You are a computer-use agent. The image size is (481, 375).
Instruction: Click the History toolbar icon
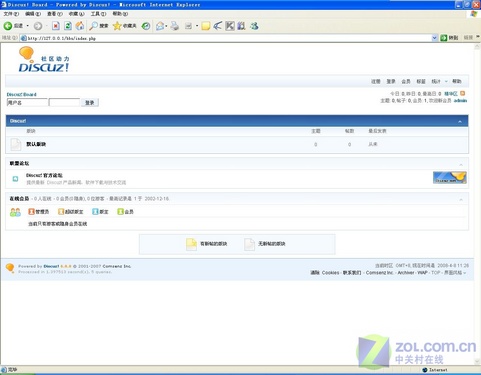(x=146, y=26)
